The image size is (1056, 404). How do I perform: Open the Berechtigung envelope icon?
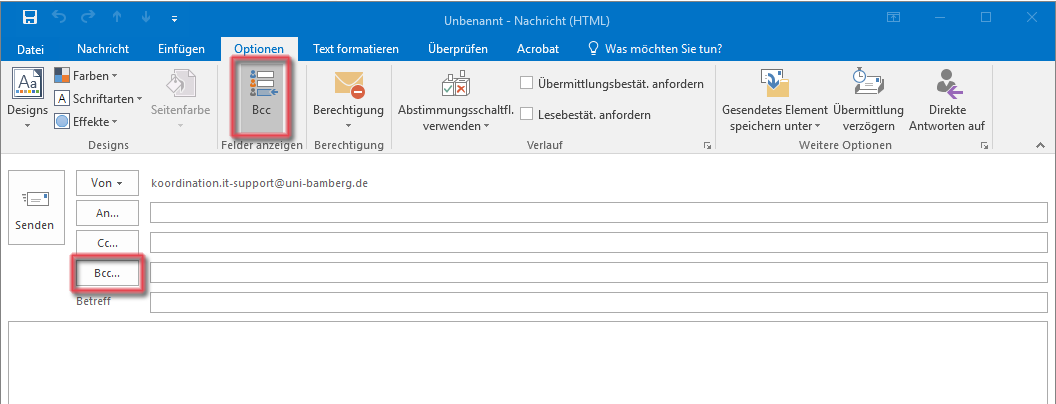click(349, 83)
